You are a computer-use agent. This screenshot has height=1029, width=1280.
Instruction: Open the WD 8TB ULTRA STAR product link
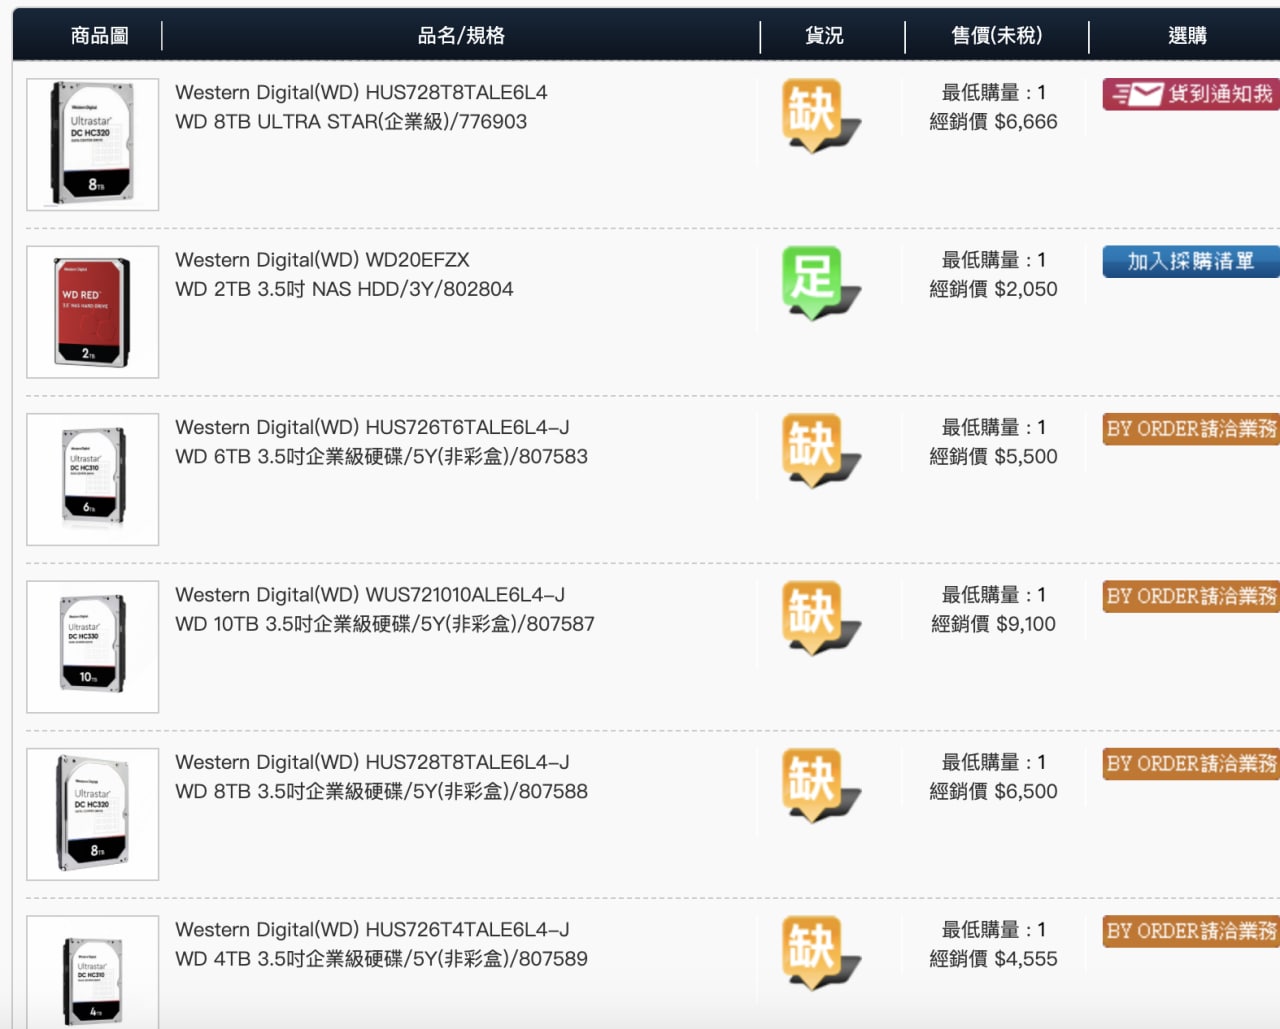pos(351,121)
